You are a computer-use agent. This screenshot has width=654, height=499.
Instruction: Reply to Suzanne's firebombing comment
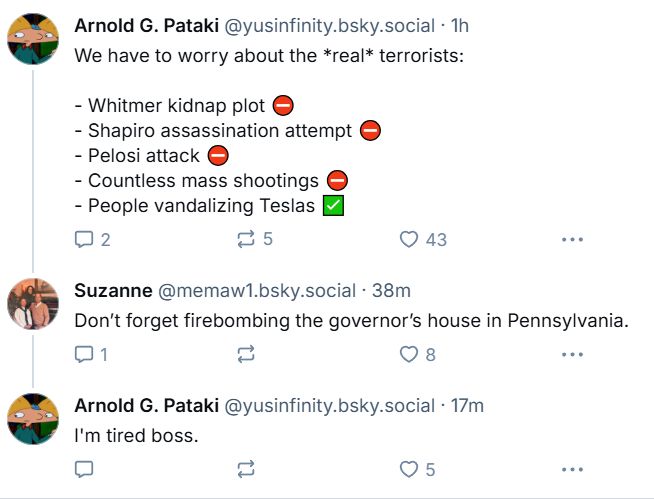pyautogui.click(x=91, y=355)
